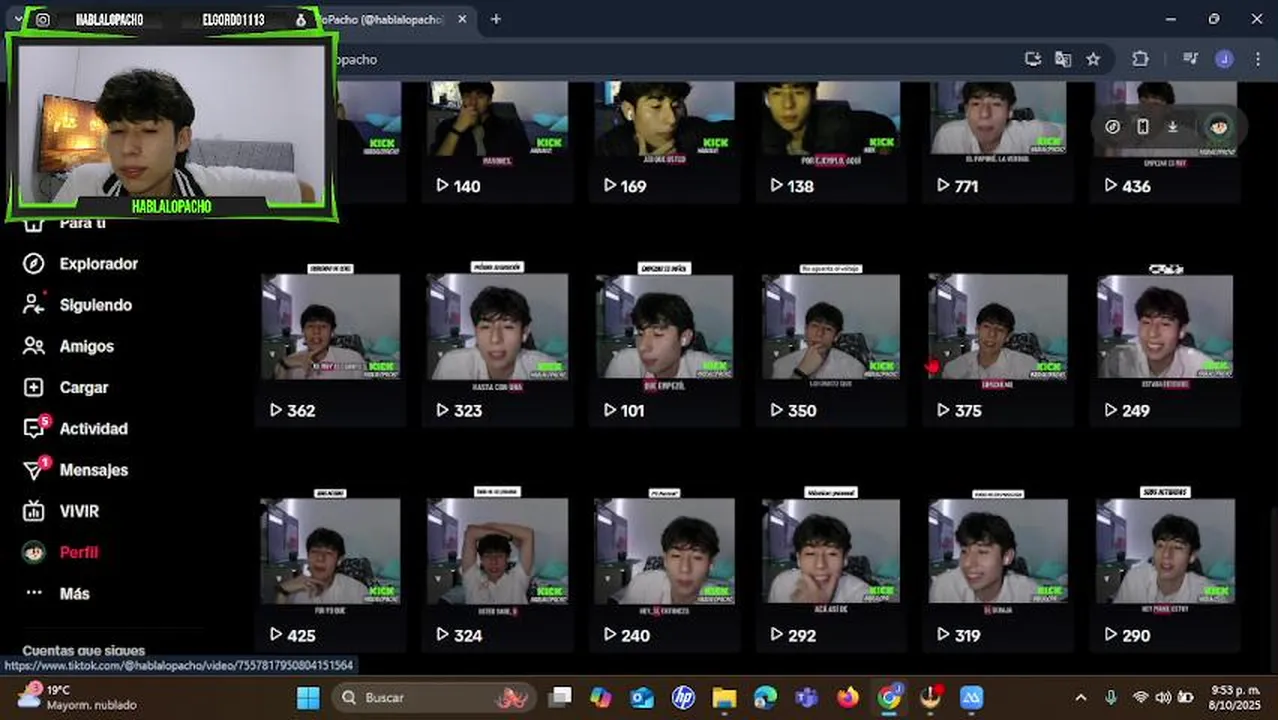
Task: Open Wi-Fi network settings in tray
Action: point(1140,697)
